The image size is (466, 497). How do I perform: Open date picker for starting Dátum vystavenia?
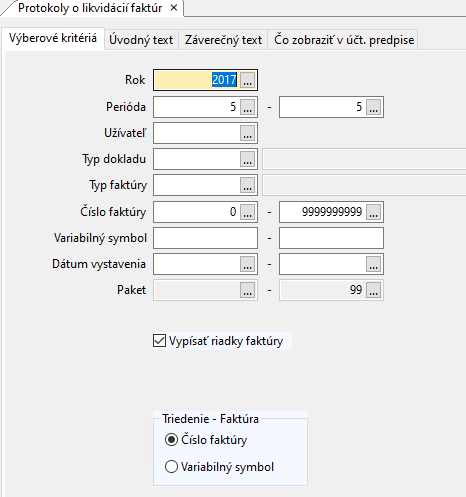click(x=247, y=264)
